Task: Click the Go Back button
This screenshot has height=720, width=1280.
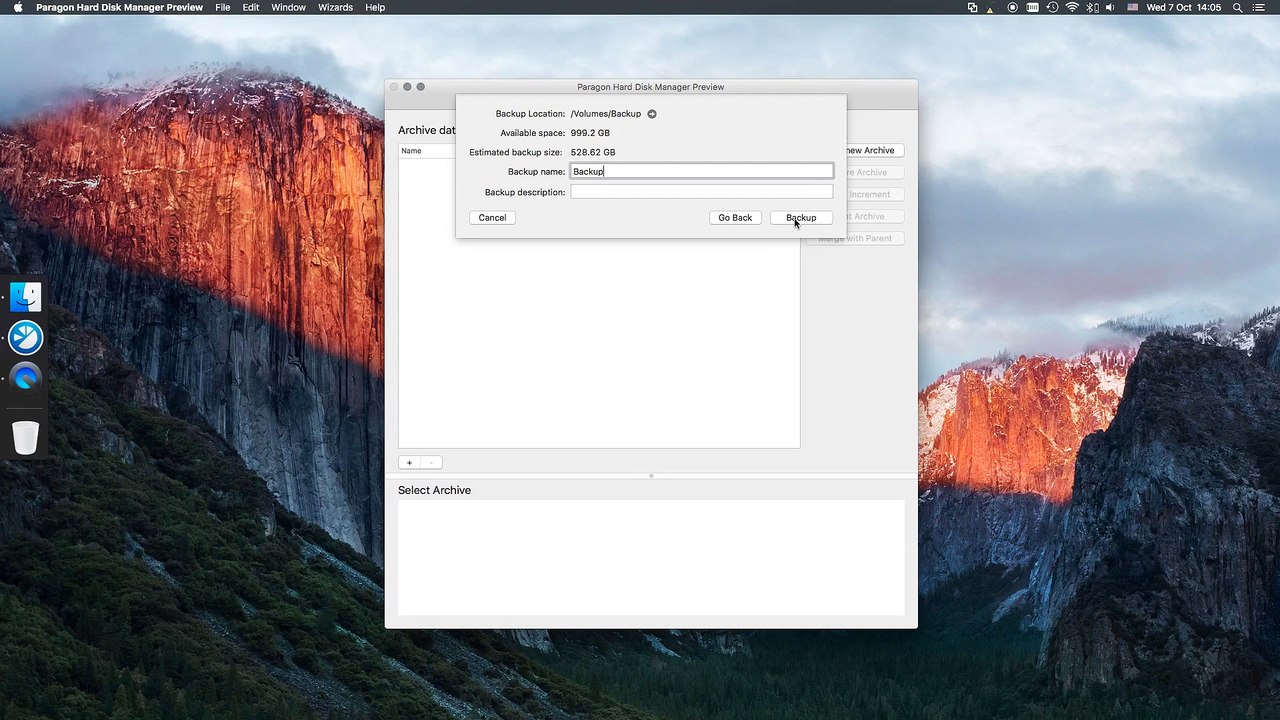Action: tap(735, 217)
